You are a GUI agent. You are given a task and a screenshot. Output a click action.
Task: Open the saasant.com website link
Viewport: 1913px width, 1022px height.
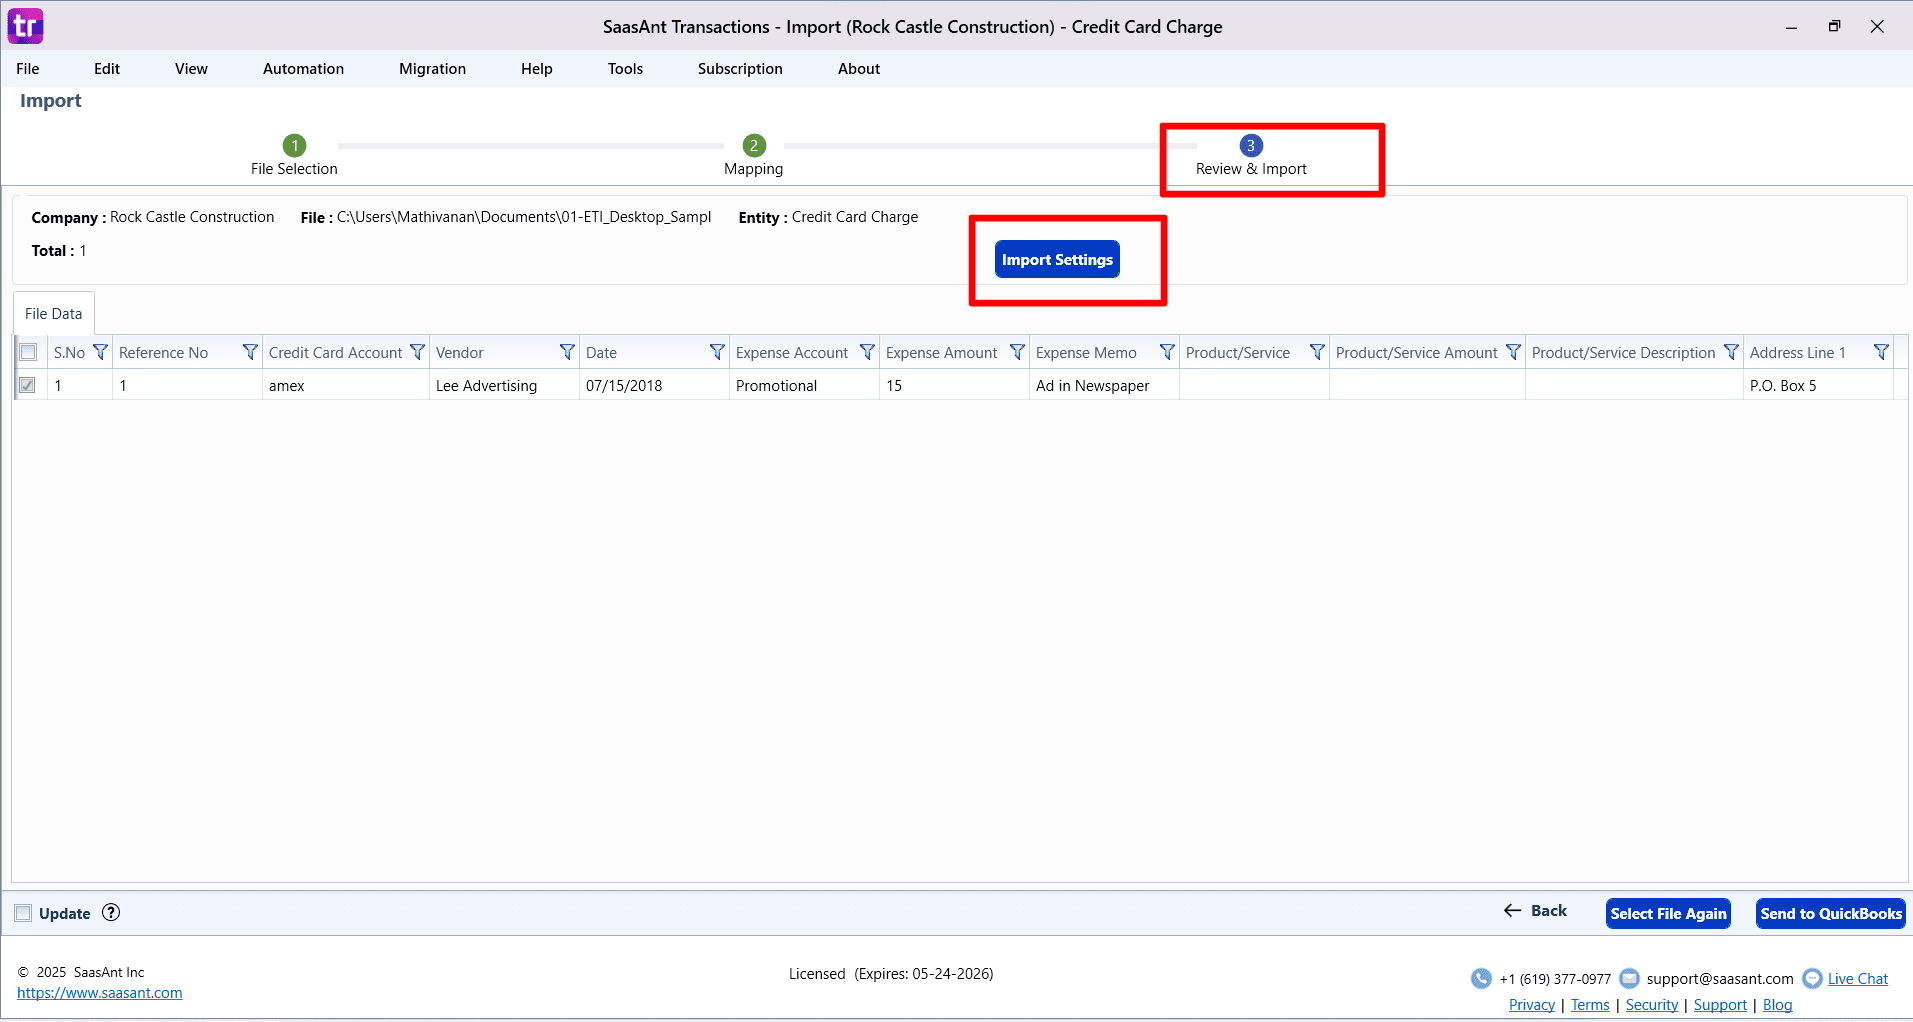coord(100,993)
